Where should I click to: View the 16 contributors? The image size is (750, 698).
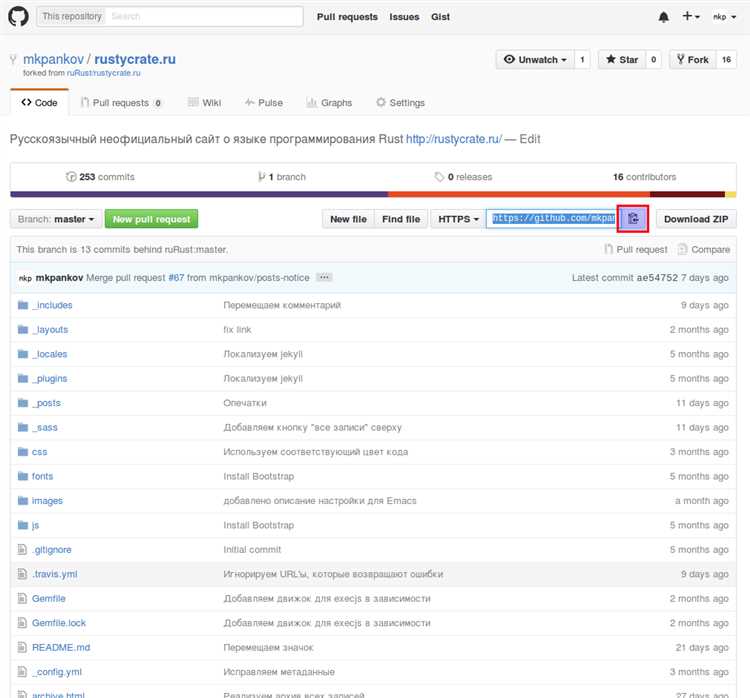[644, 177]
